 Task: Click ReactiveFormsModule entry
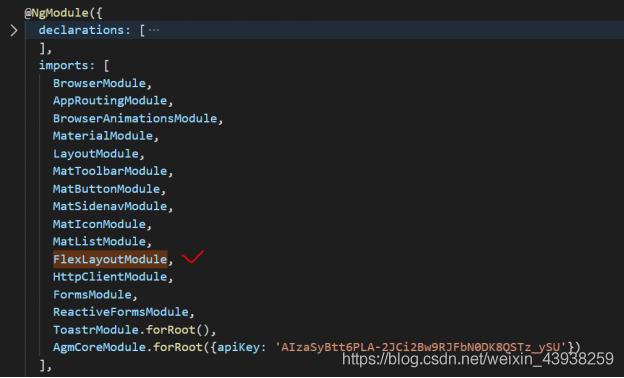(121, 312)
